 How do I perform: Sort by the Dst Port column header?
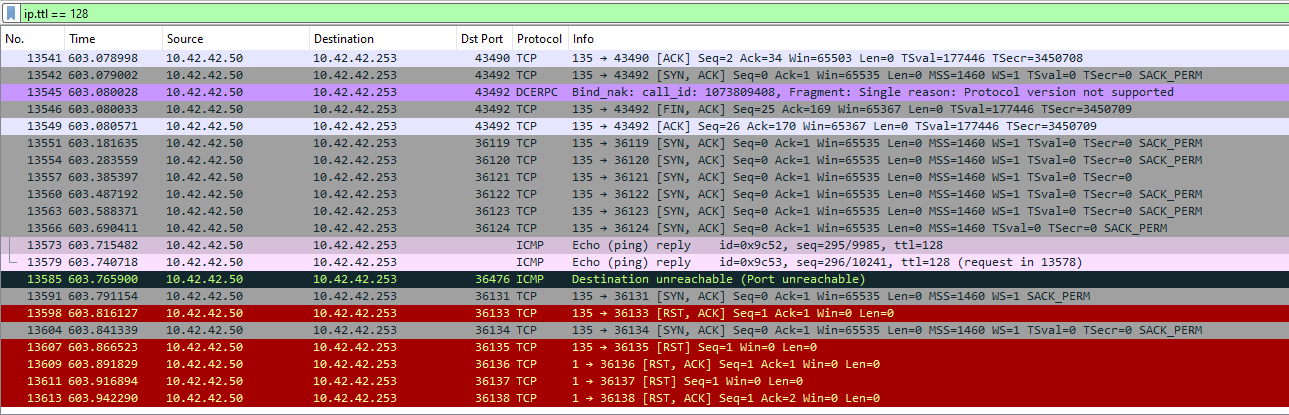point(485,39)
